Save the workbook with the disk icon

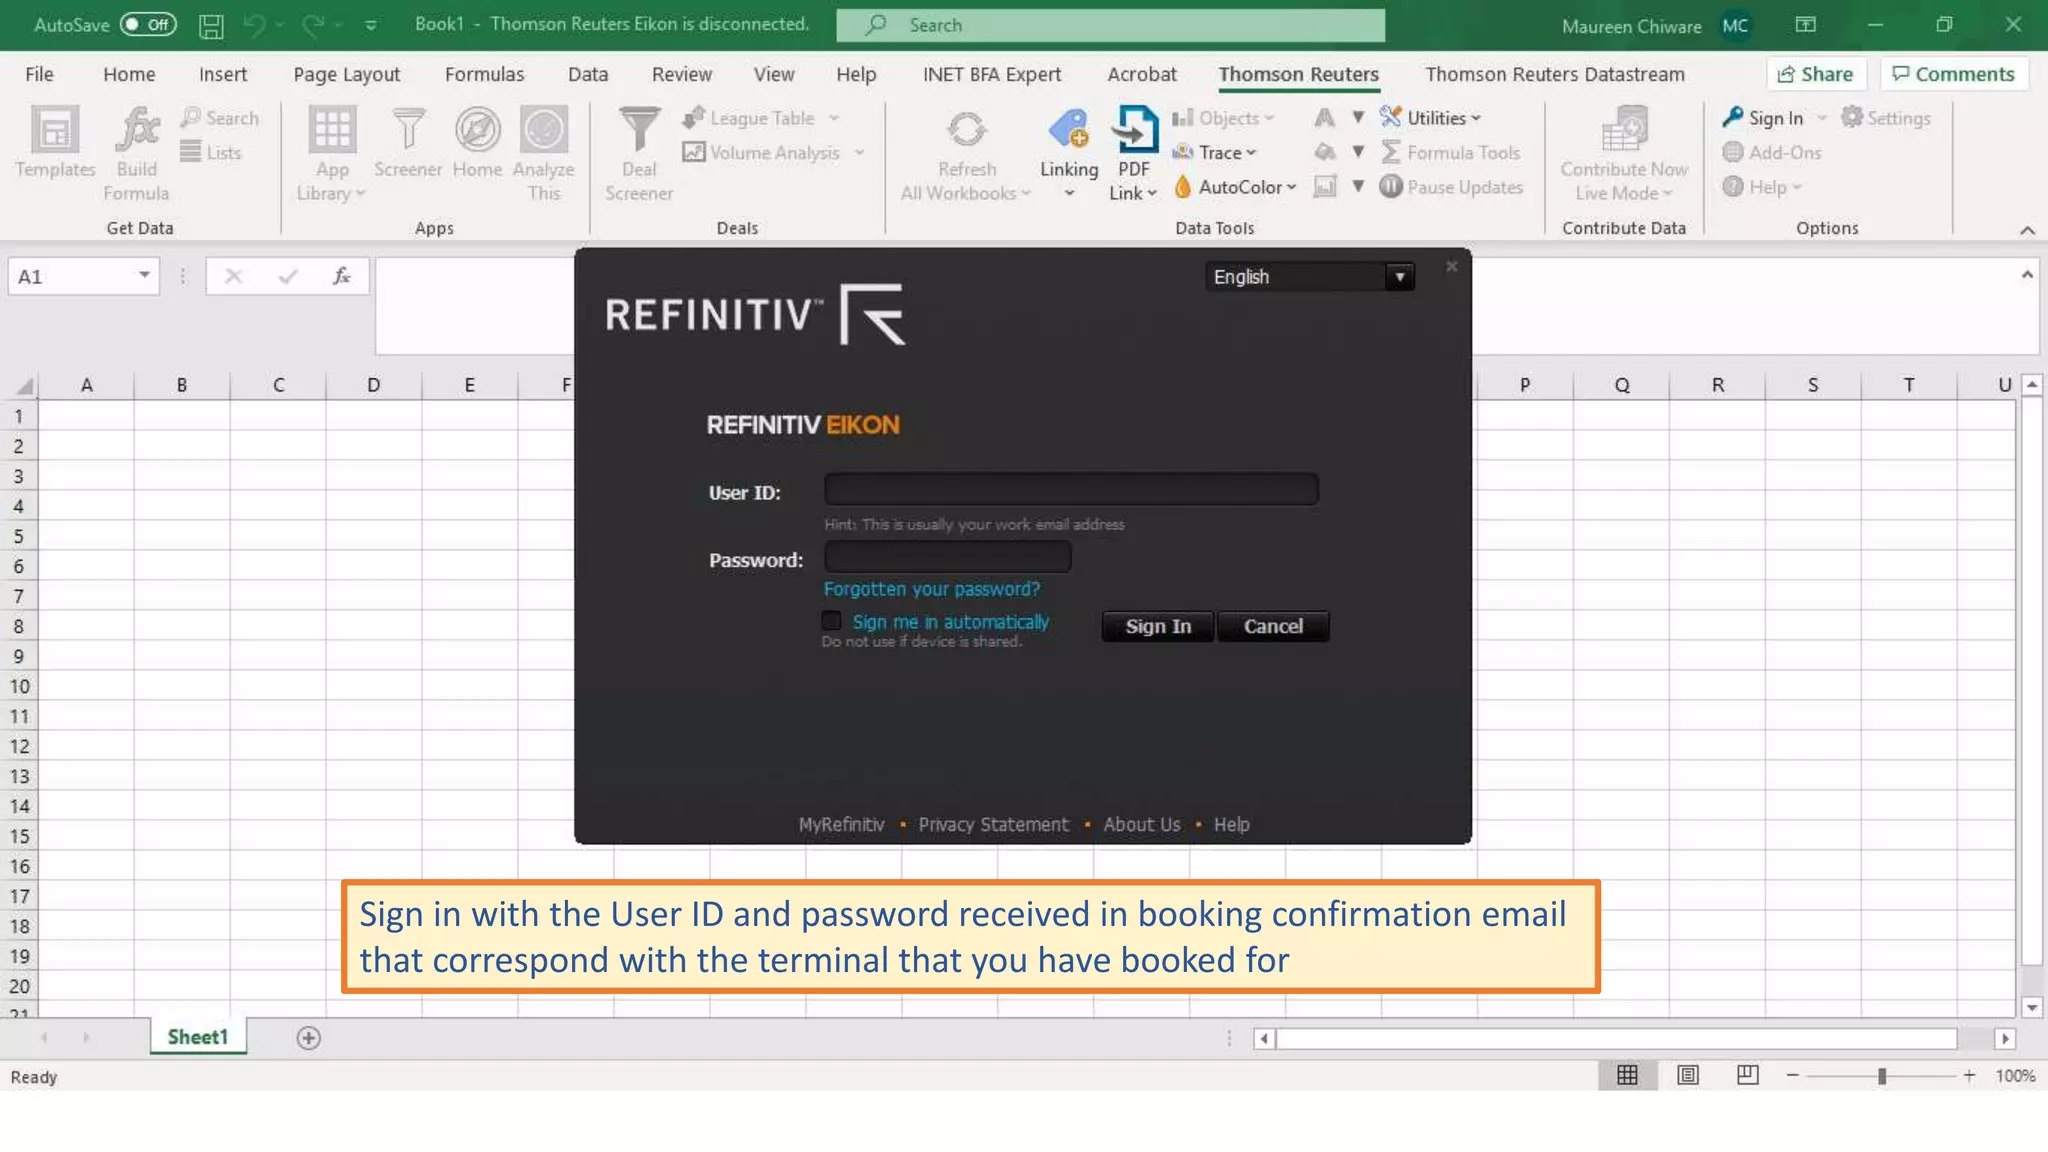(211, 25)
